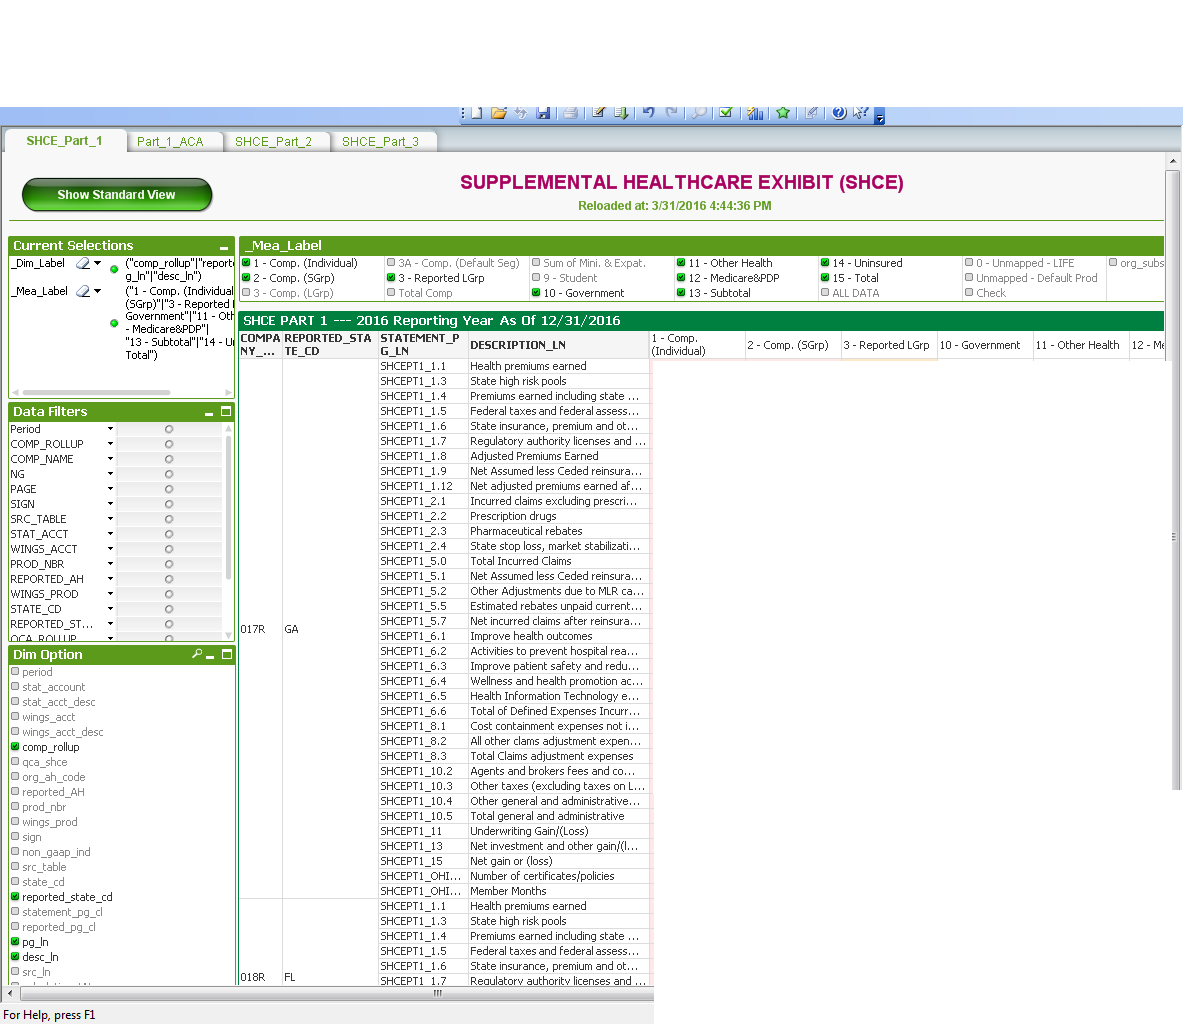Click the Undo toolbar icon
The height and width of the screenshot is (1024, 1183).
(647, 113)
